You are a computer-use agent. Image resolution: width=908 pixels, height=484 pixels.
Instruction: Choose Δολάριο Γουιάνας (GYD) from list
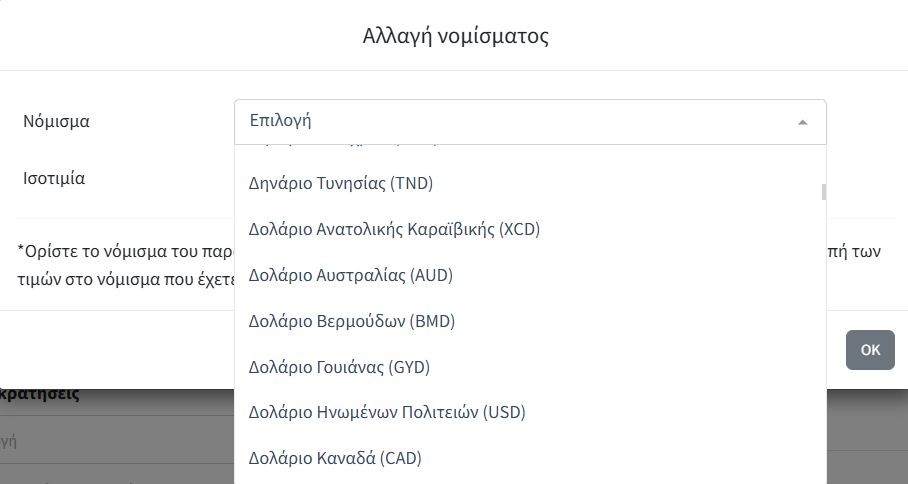pos(339,367)
